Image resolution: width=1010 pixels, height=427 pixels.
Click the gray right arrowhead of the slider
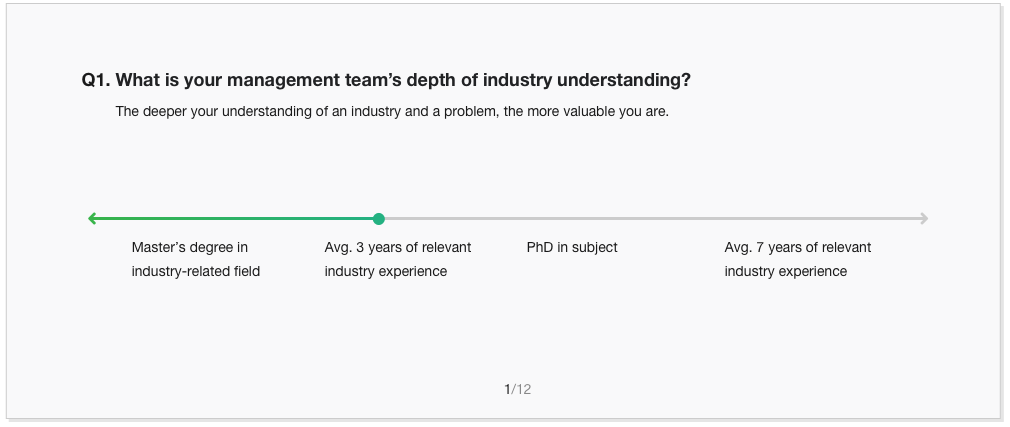click(x=924, y=219)
